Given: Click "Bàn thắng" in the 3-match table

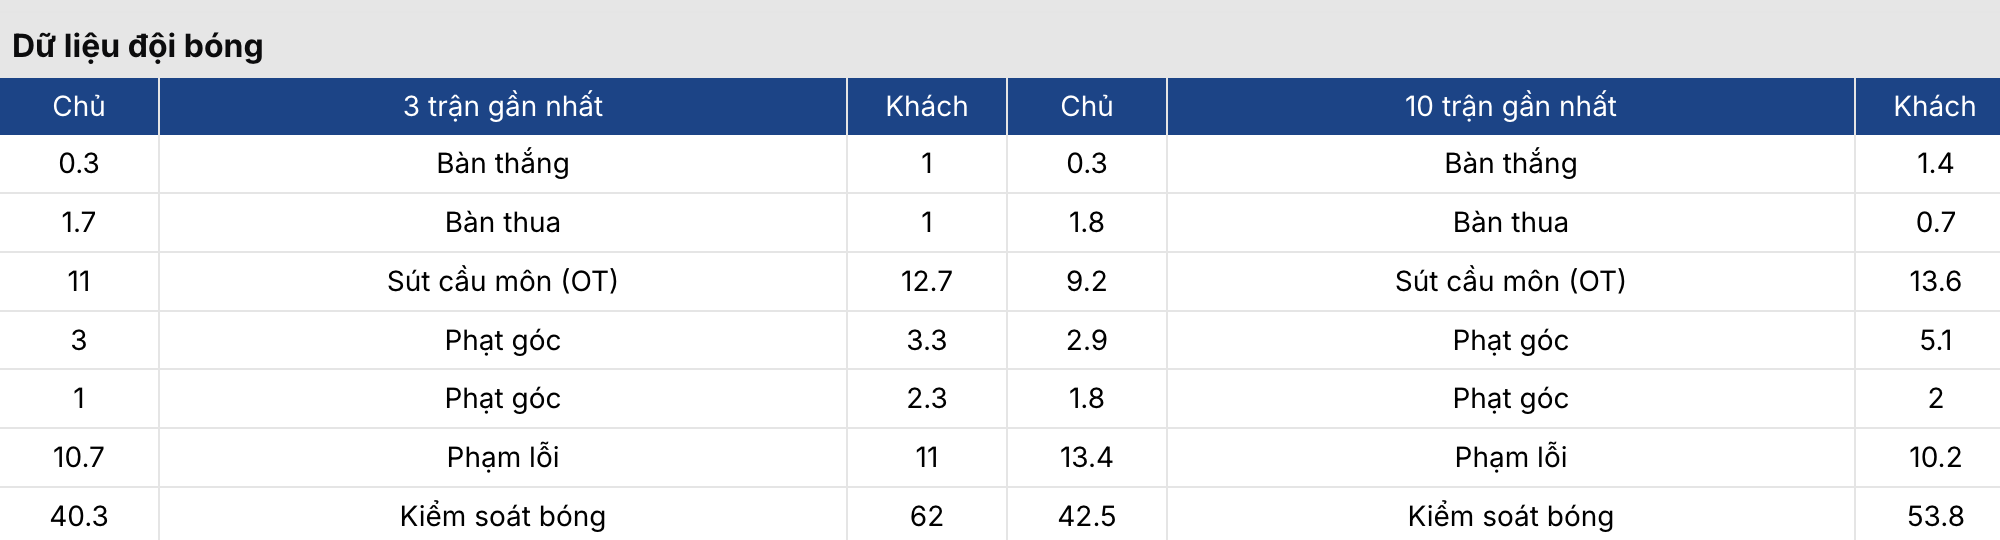Looking at the screenshot, I should point(502,163).
